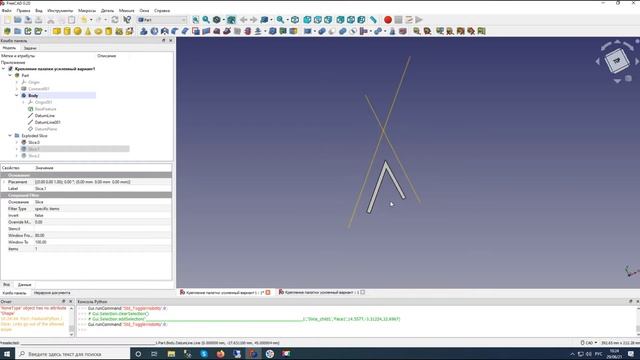Open the Справка menu
The height and width of the screenshot is (360, 640).
point(162,11)
